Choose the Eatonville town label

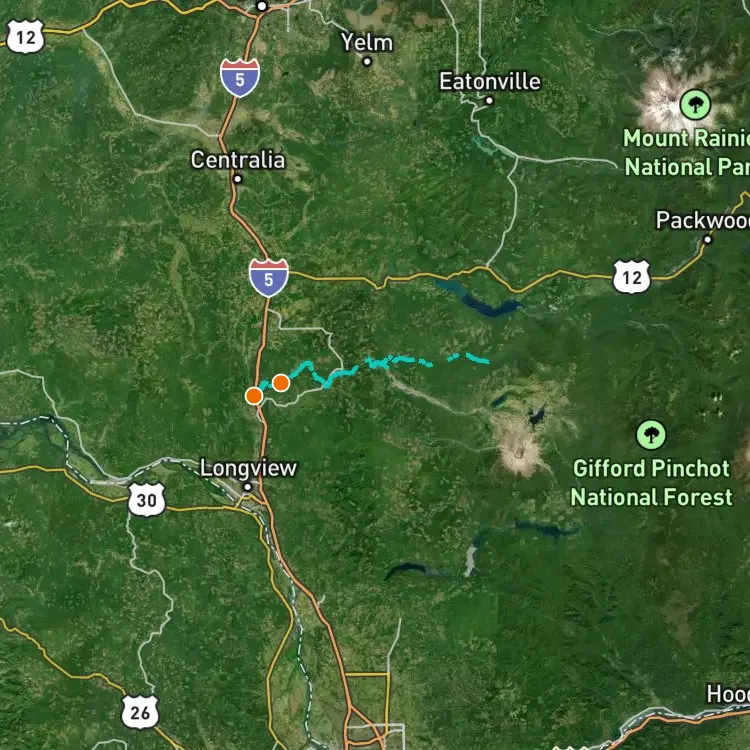pyautogui.click(x=490, y=82)
